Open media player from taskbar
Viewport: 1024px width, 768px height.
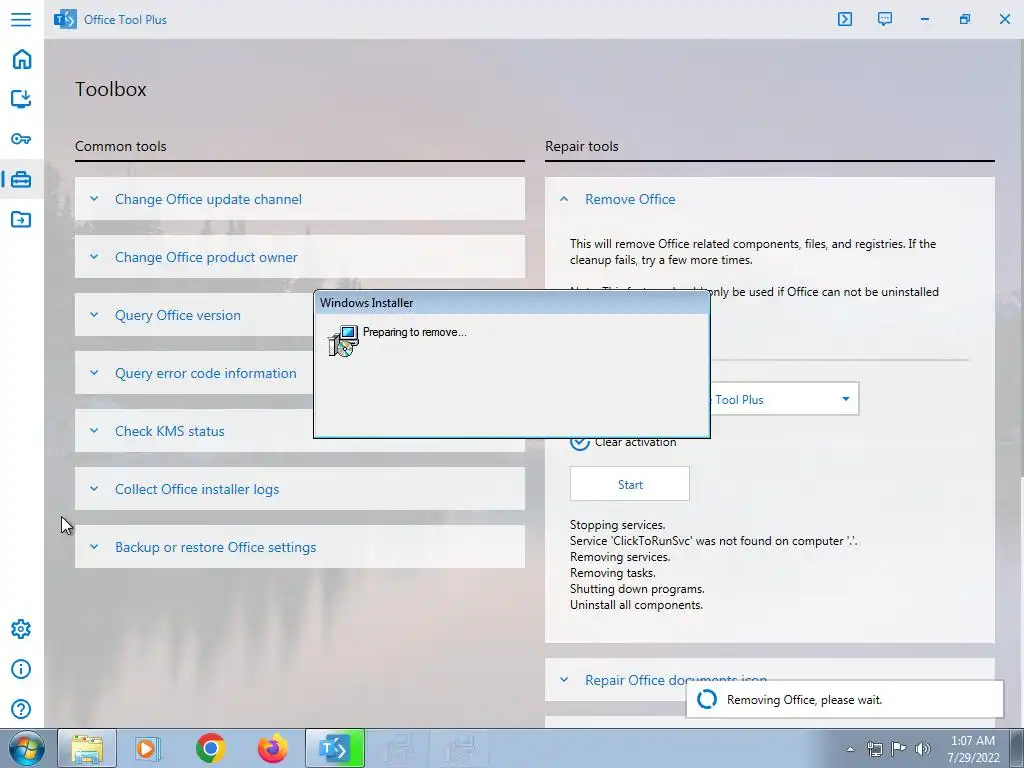click(148, 748)
